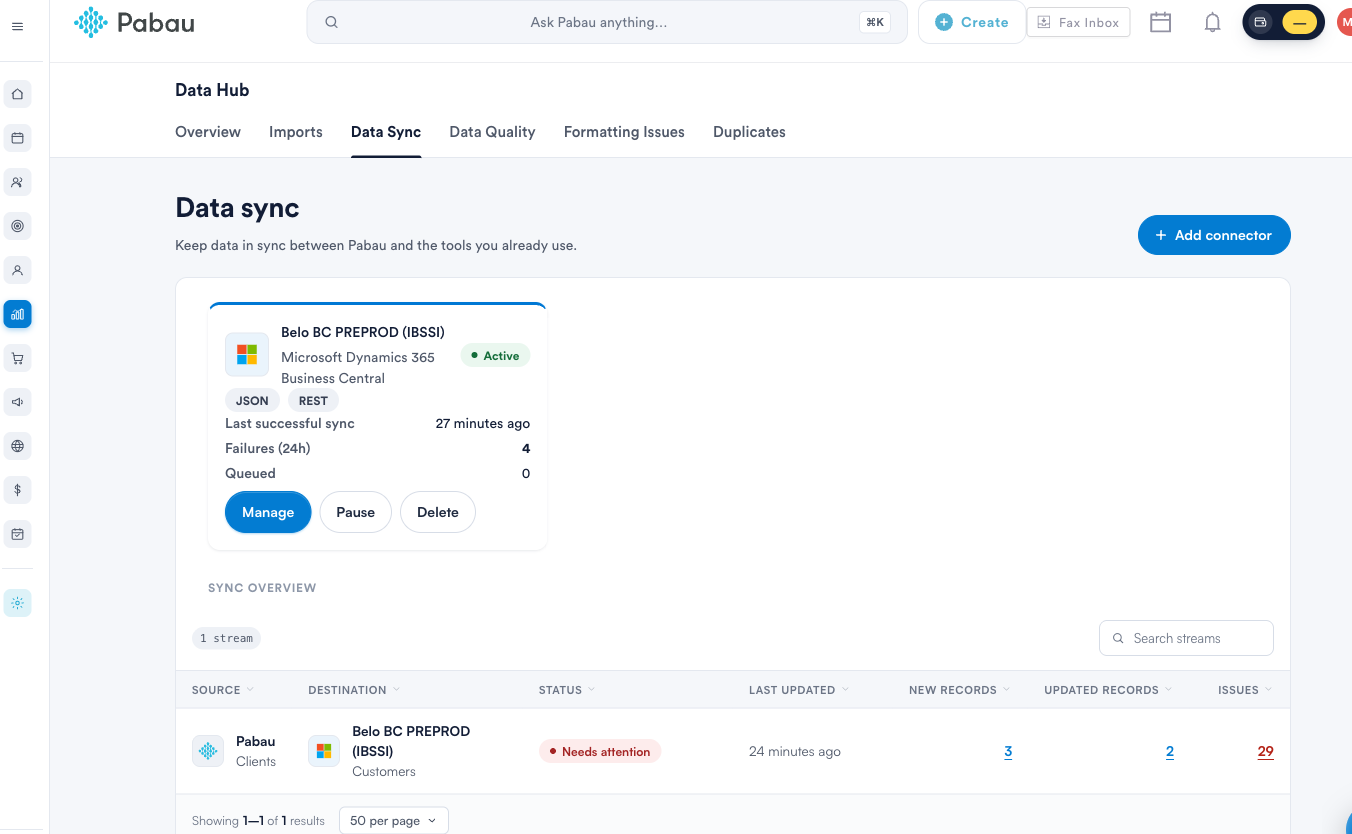Open the dollar Finance sidebar icon
This screenshot has height=834, width=1352.
point(17,490)
